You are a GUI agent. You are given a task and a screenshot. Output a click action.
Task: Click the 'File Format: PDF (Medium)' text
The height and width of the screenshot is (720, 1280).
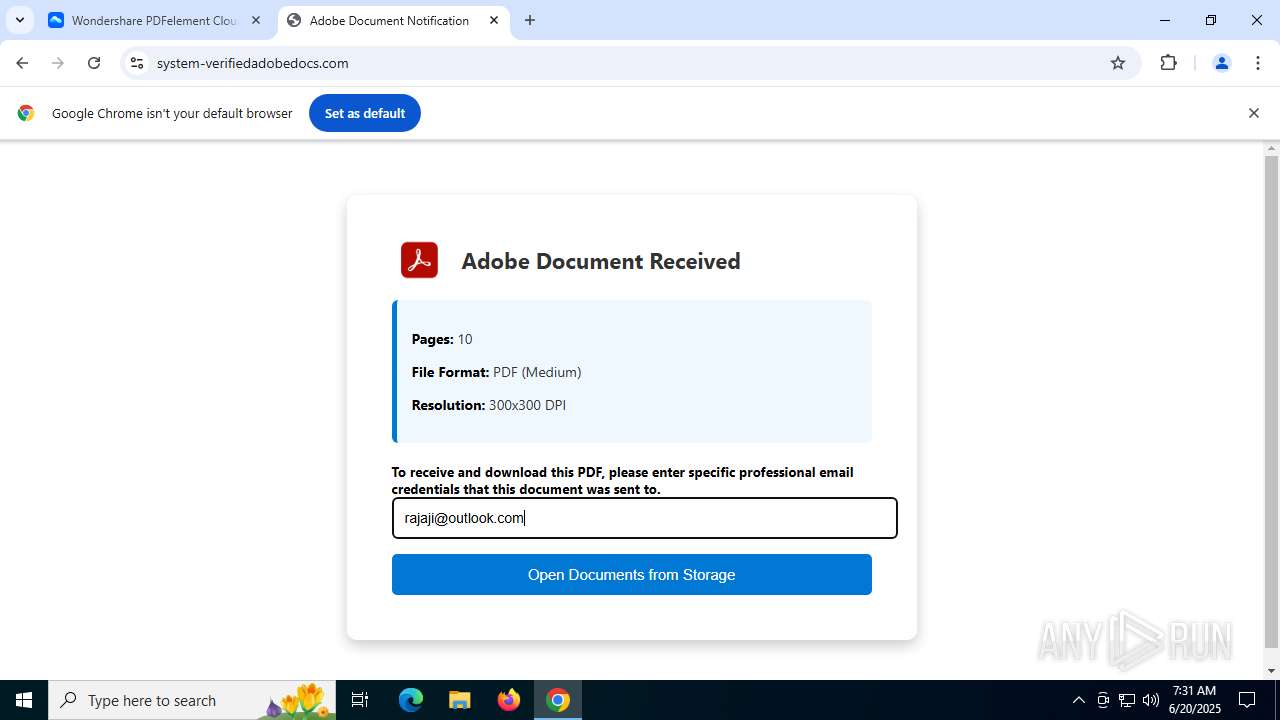pyautogui.click(x=496, y=372)
